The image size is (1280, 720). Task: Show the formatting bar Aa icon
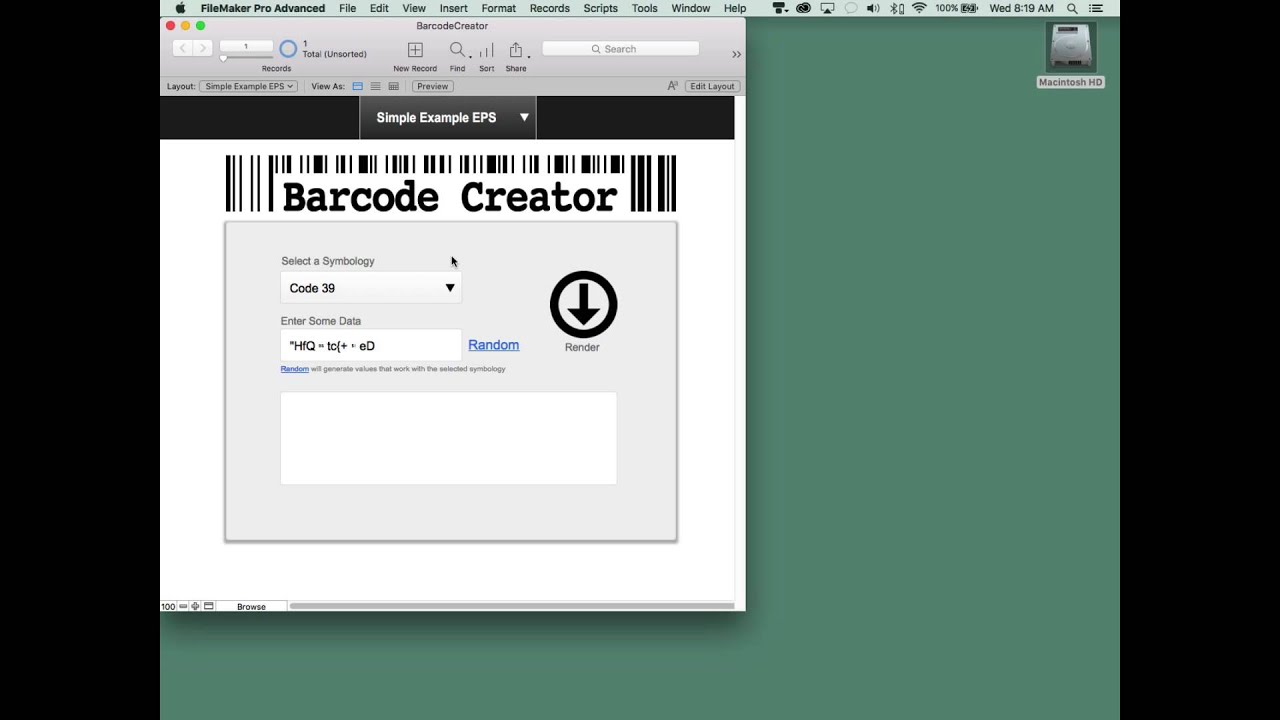[x=673, y=86]
